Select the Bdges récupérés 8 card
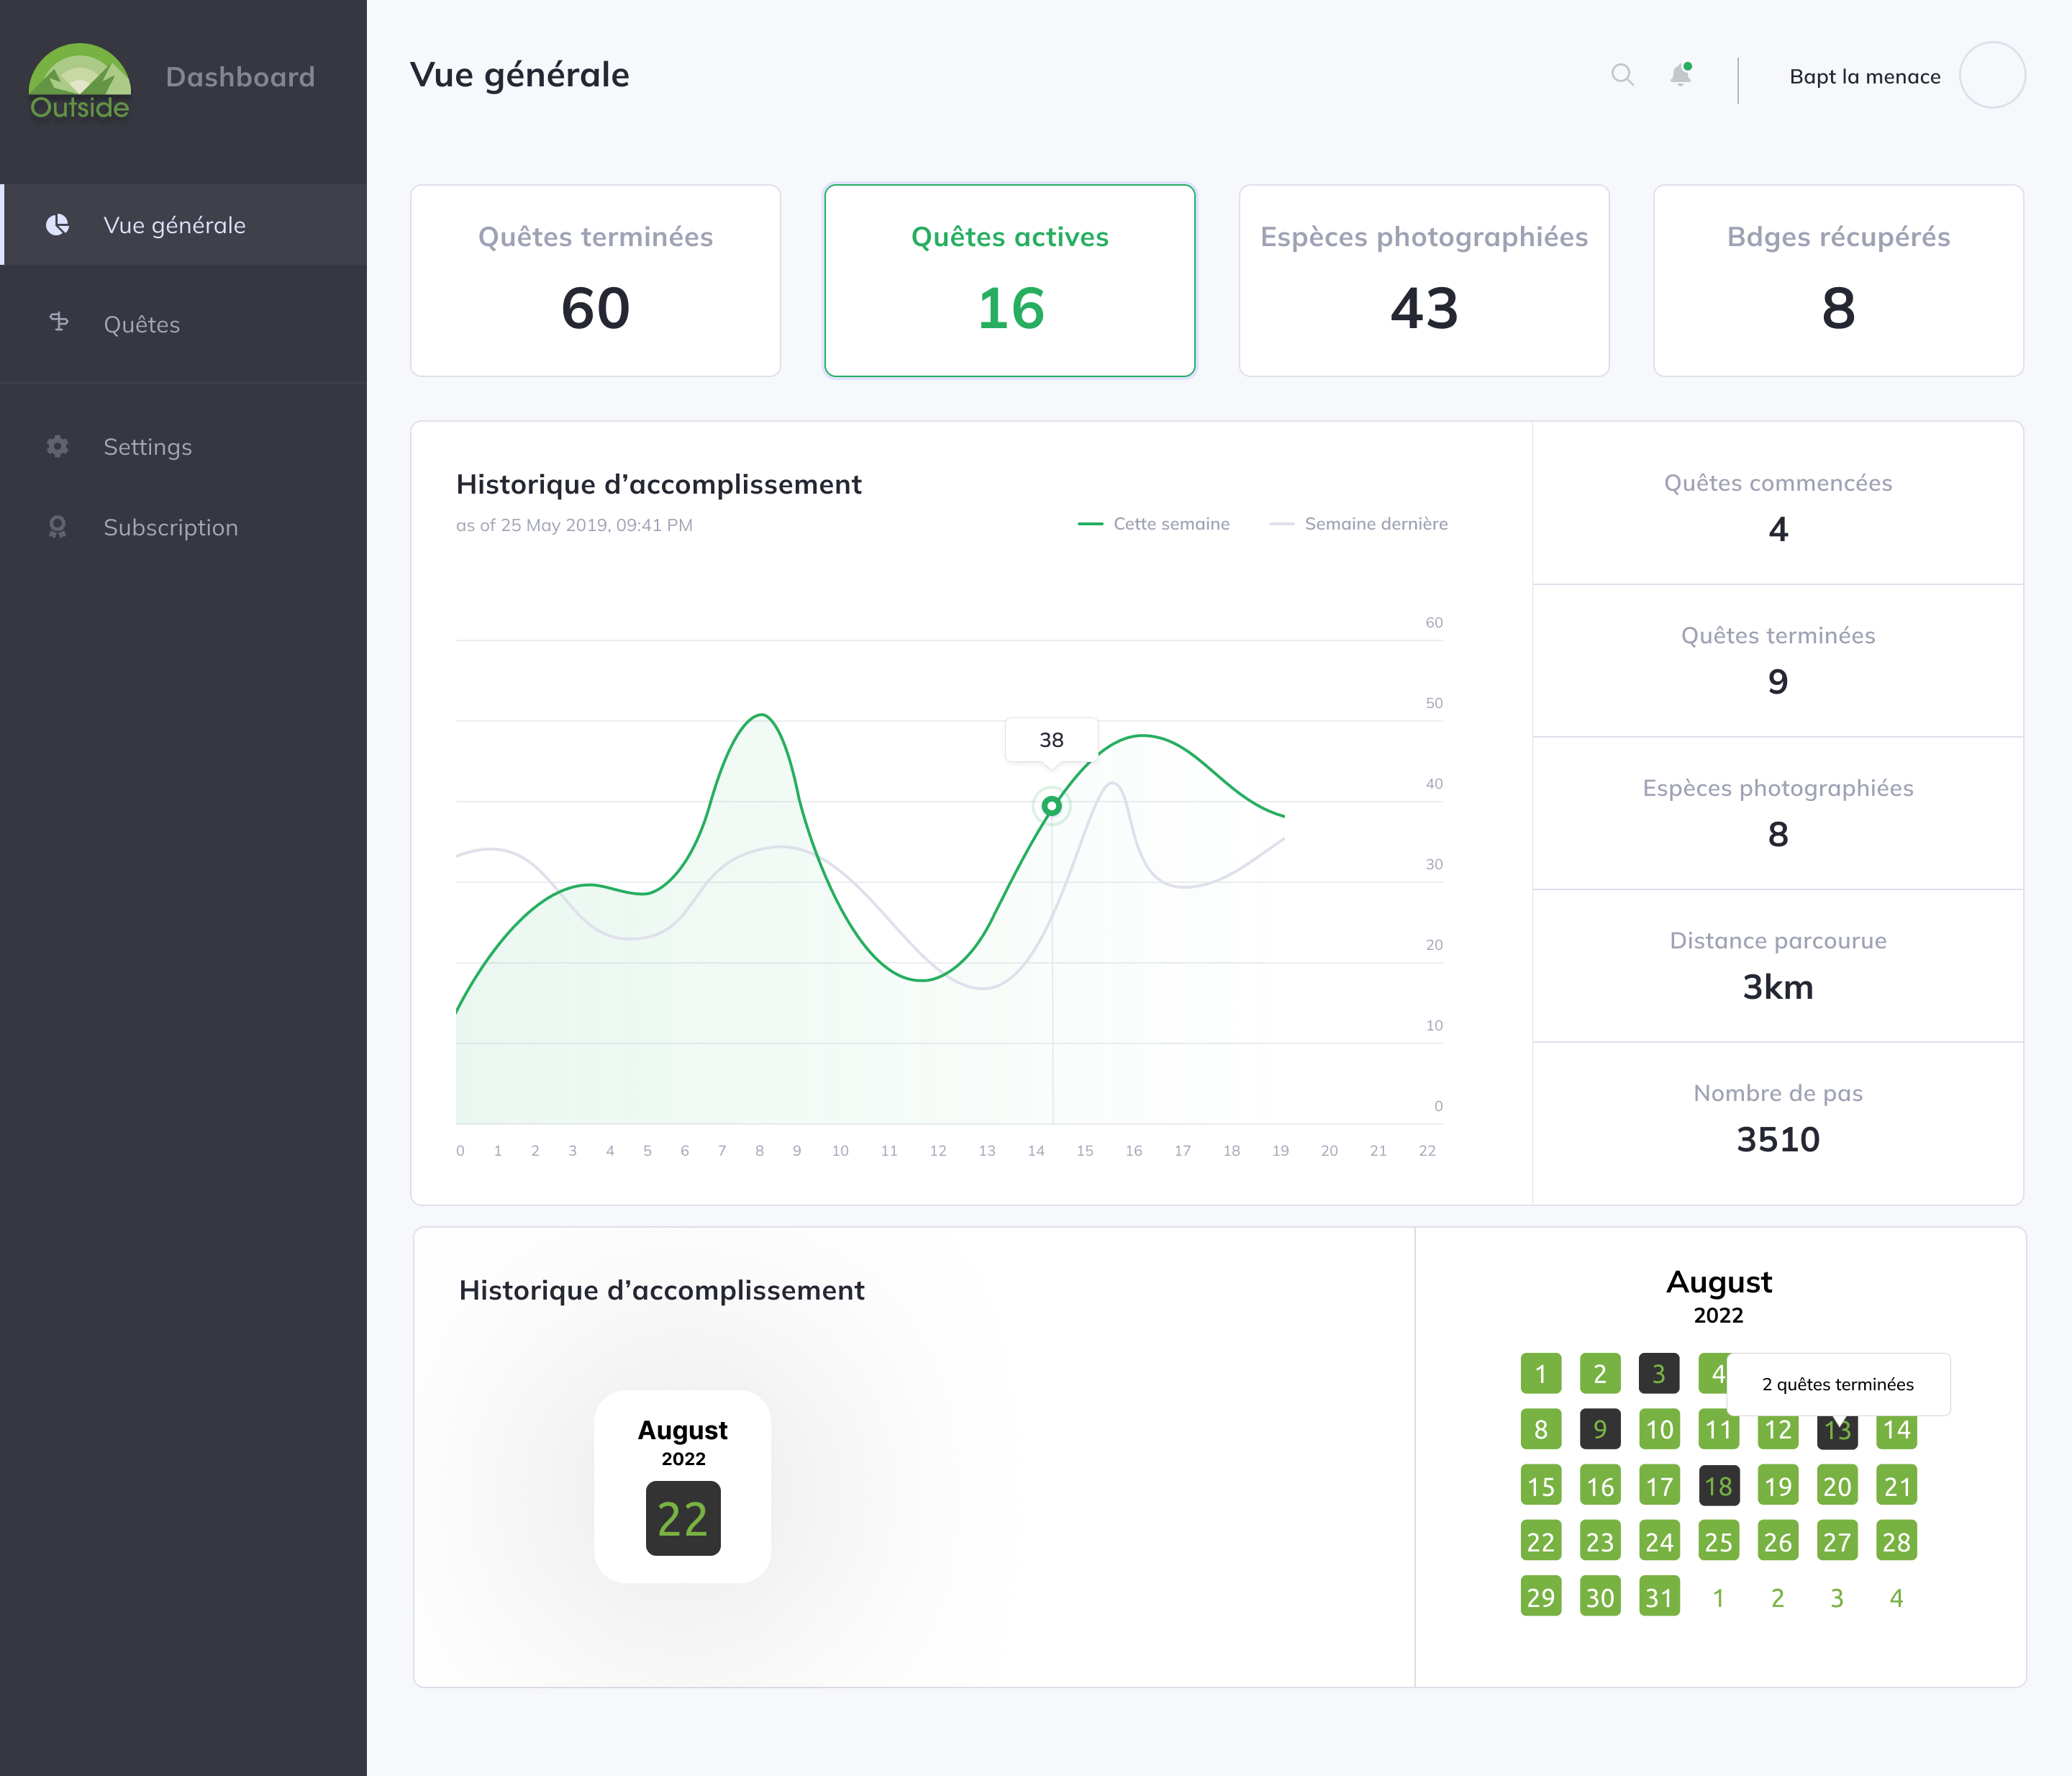2072x1776 pixels. coord(1838,281)
